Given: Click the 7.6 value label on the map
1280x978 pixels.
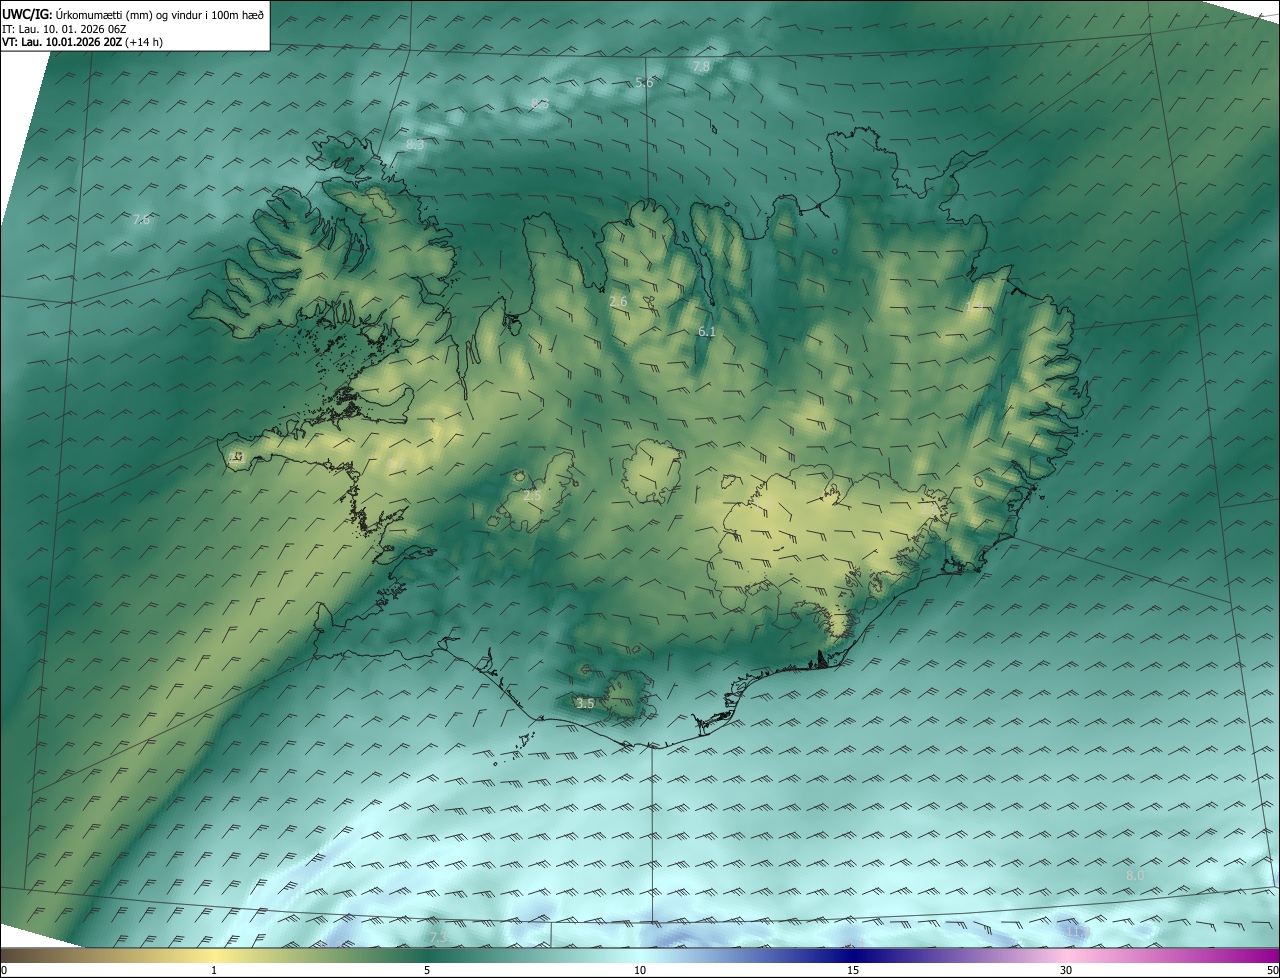Looking at the screenshot, I should click(141, 220).
